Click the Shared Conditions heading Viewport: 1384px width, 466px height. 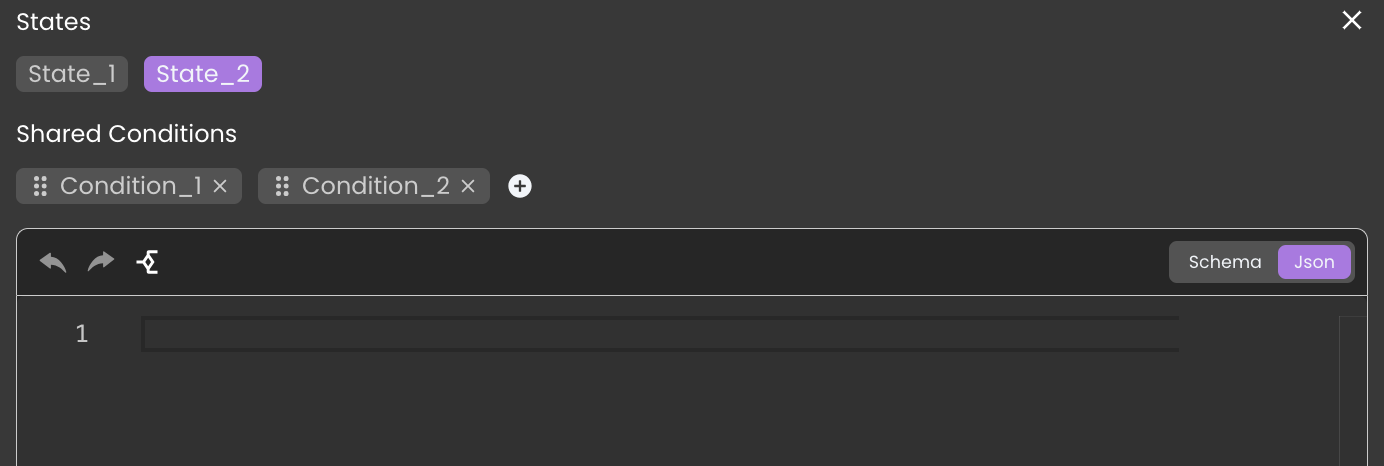pyautogui.click(x=127, y=134)
